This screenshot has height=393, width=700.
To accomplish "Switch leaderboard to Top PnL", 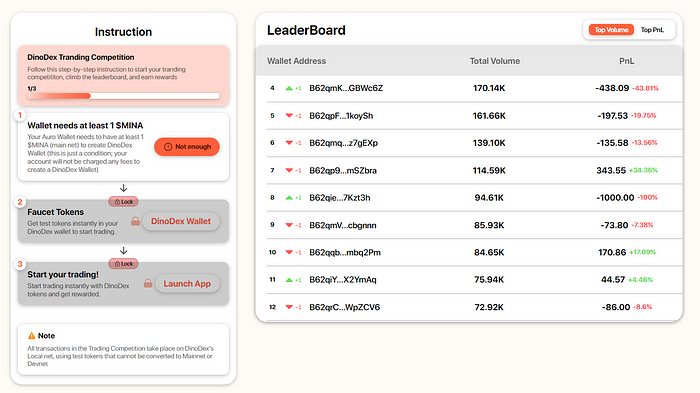I will (x=652, y=30).
